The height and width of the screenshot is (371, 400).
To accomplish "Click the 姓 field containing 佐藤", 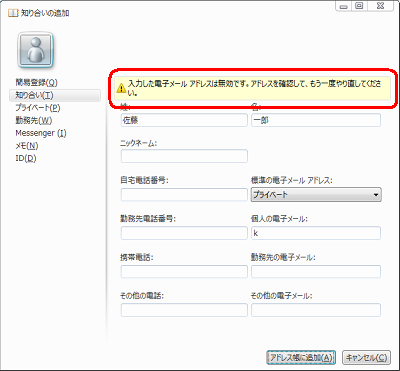I will (x=184, y=120).
